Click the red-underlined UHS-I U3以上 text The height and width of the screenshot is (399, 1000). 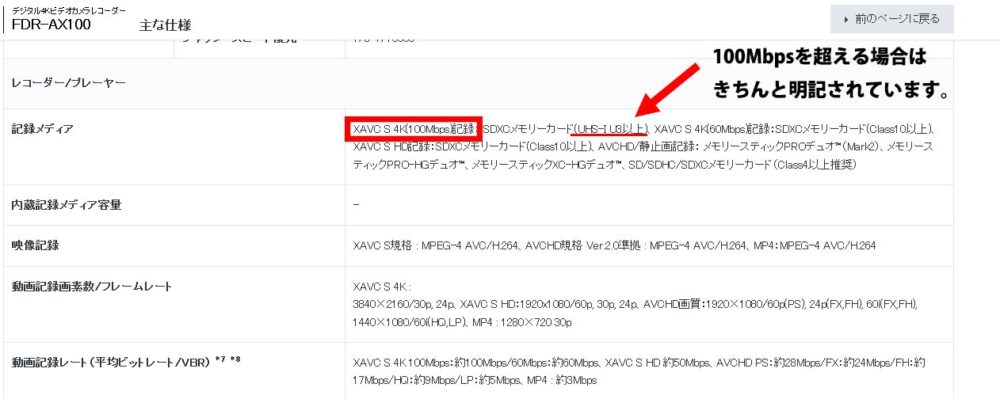click(x=610, y=129)
